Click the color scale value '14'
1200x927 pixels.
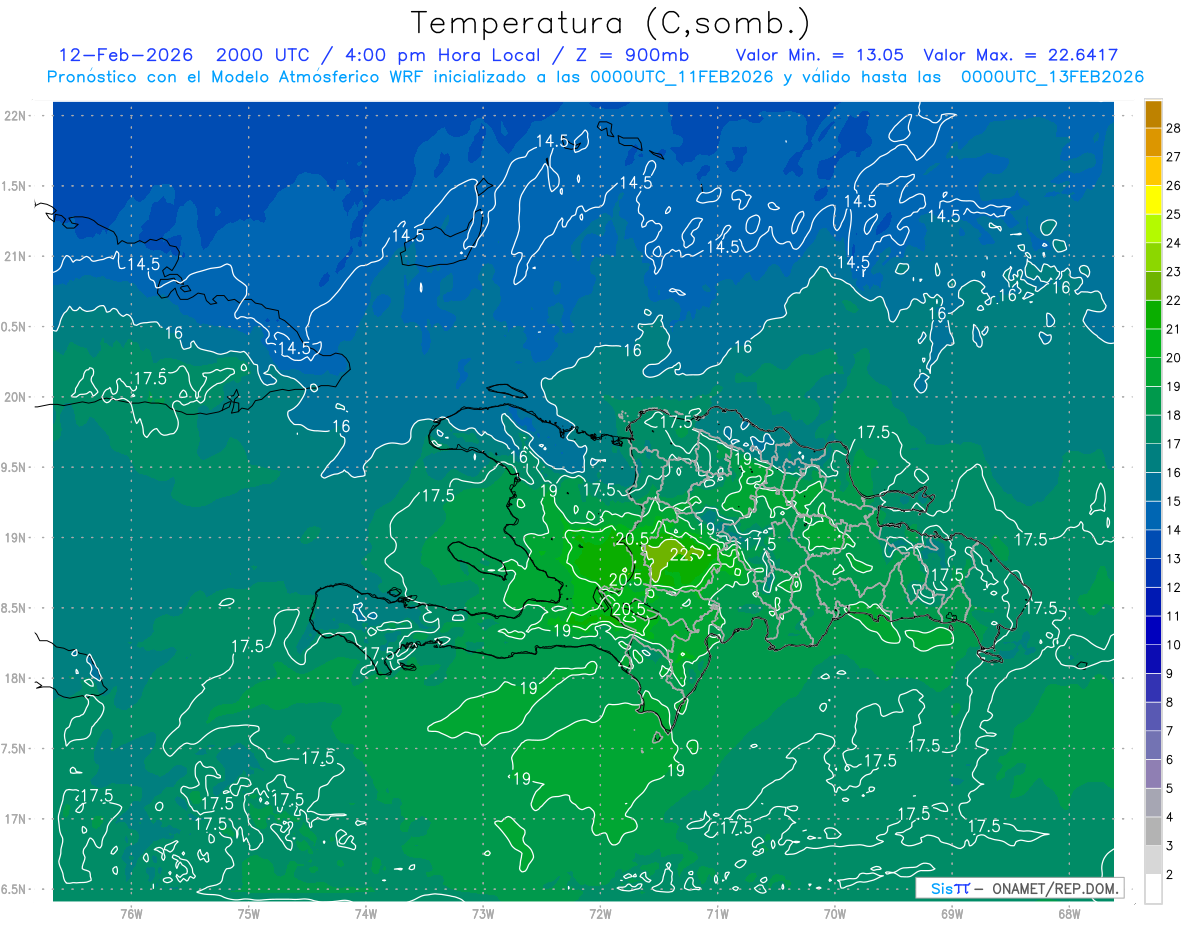[1174, 530]
